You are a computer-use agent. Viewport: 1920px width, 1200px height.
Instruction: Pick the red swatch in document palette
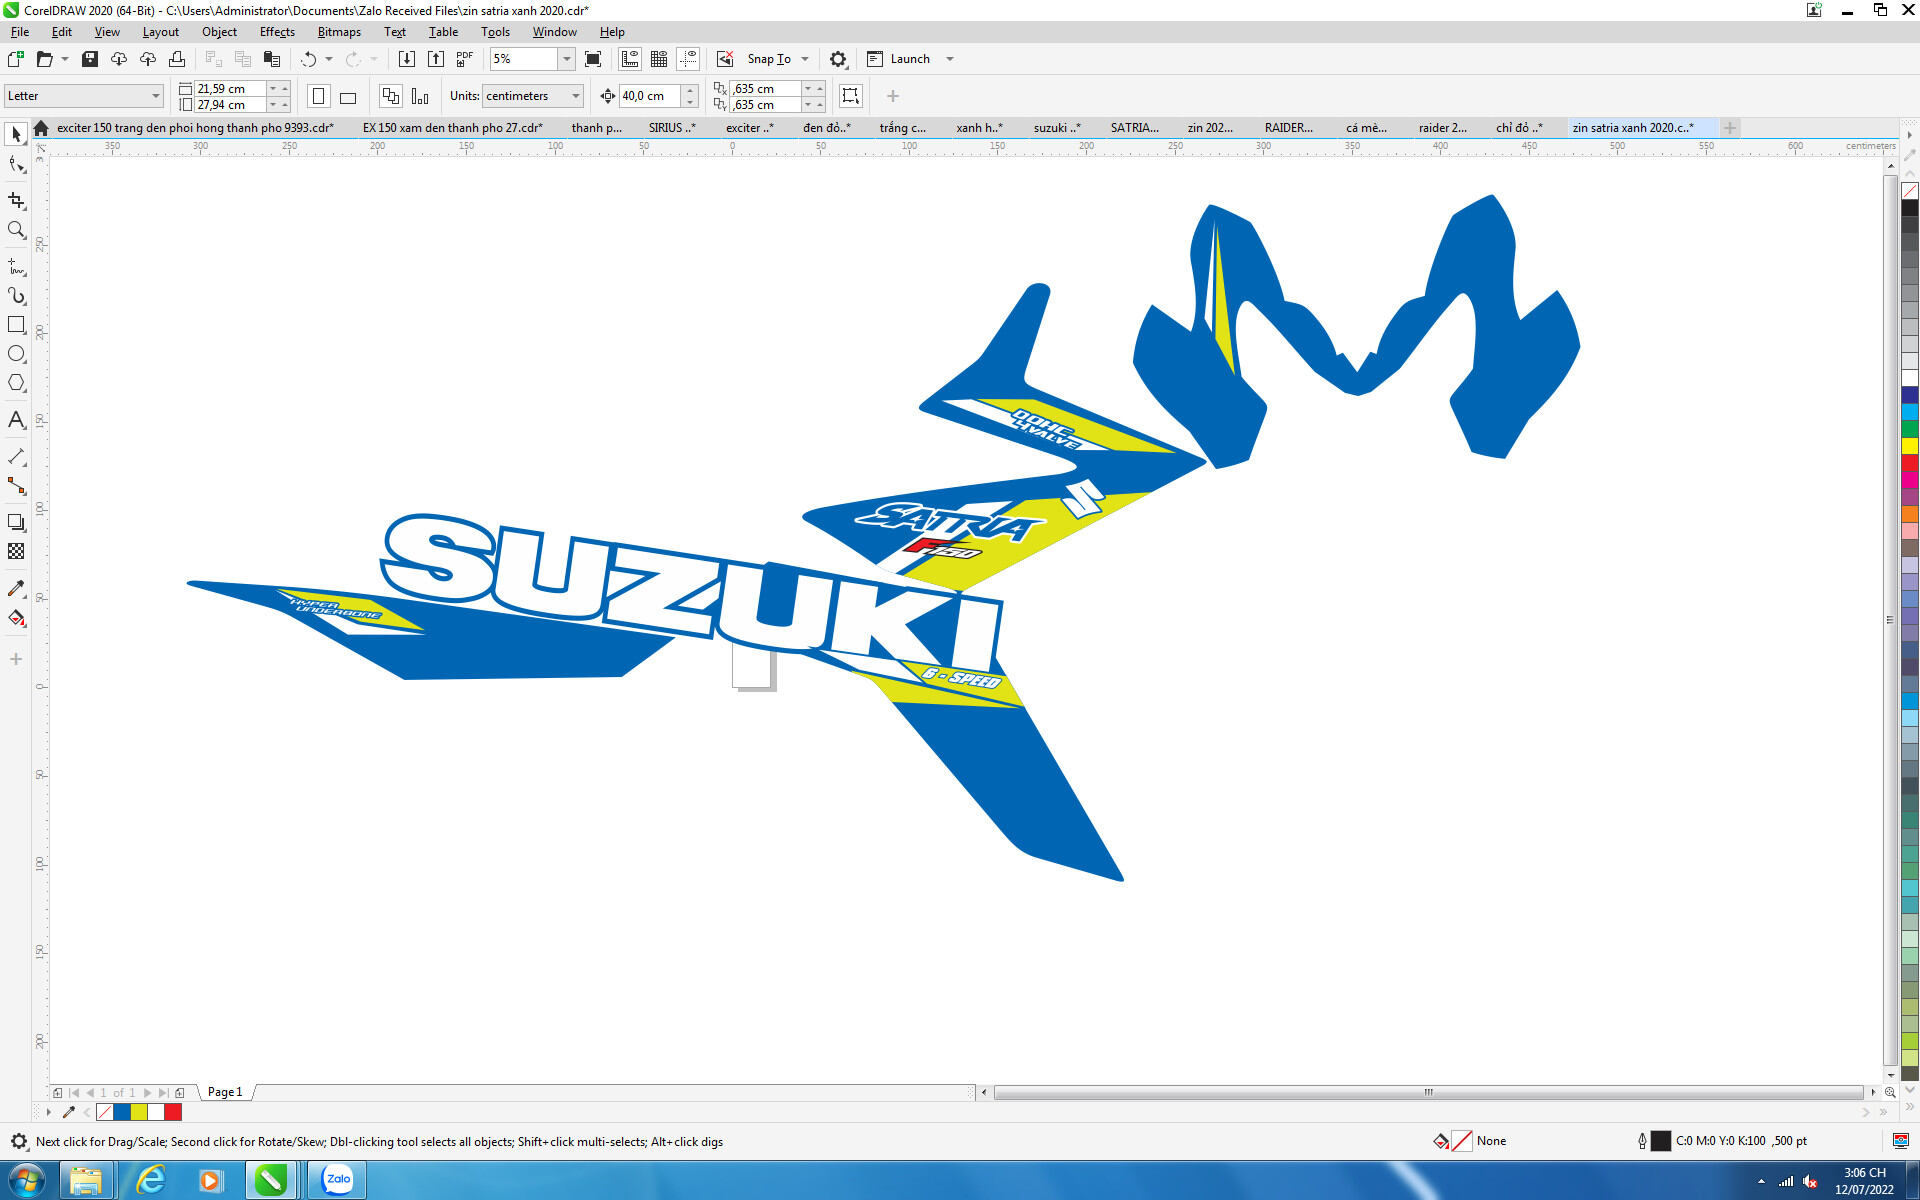click(173, 1112)
